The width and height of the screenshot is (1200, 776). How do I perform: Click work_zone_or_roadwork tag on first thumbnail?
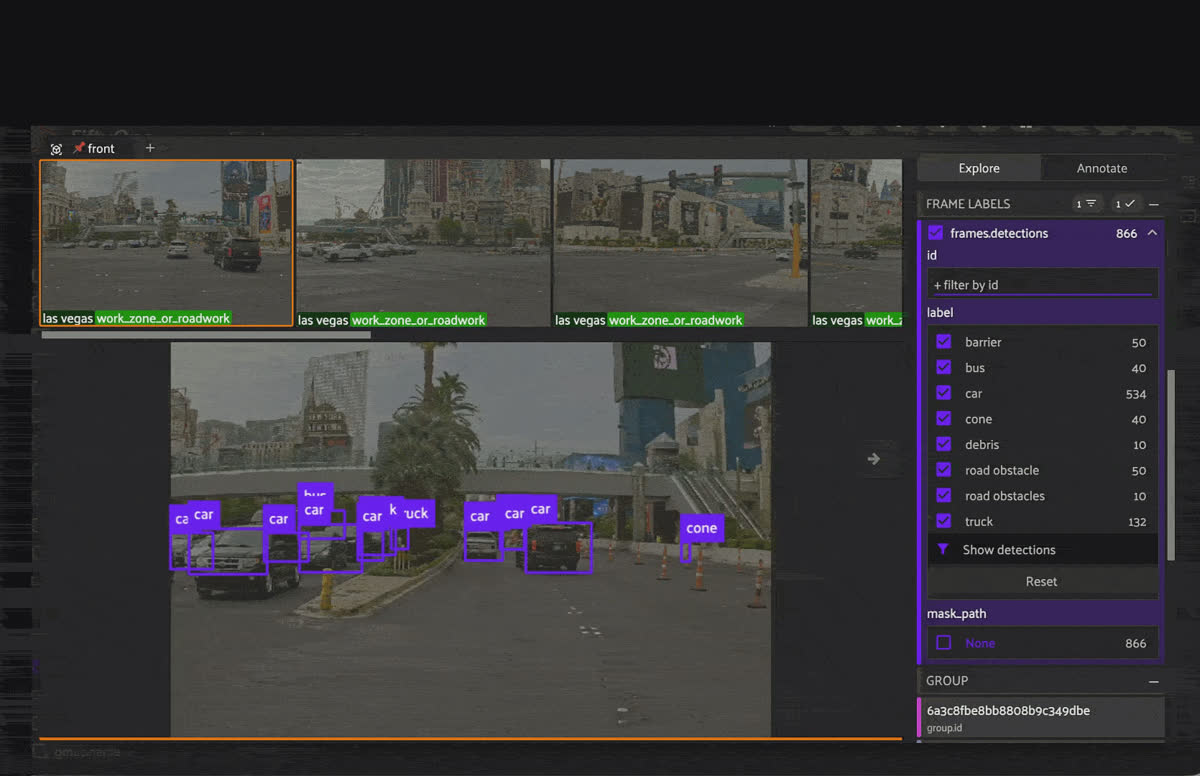tap(164, 319)
